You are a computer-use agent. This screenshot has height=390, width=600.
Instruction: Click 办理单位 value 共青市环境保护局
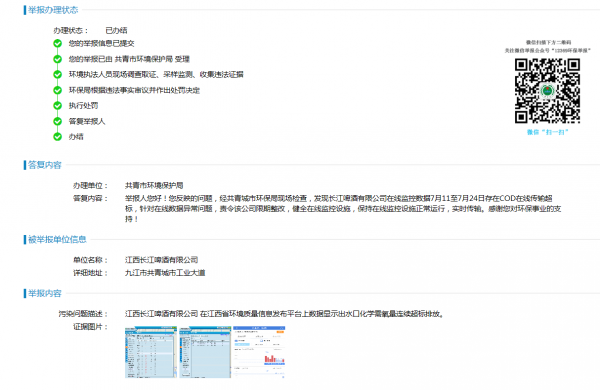pos(154,186)
